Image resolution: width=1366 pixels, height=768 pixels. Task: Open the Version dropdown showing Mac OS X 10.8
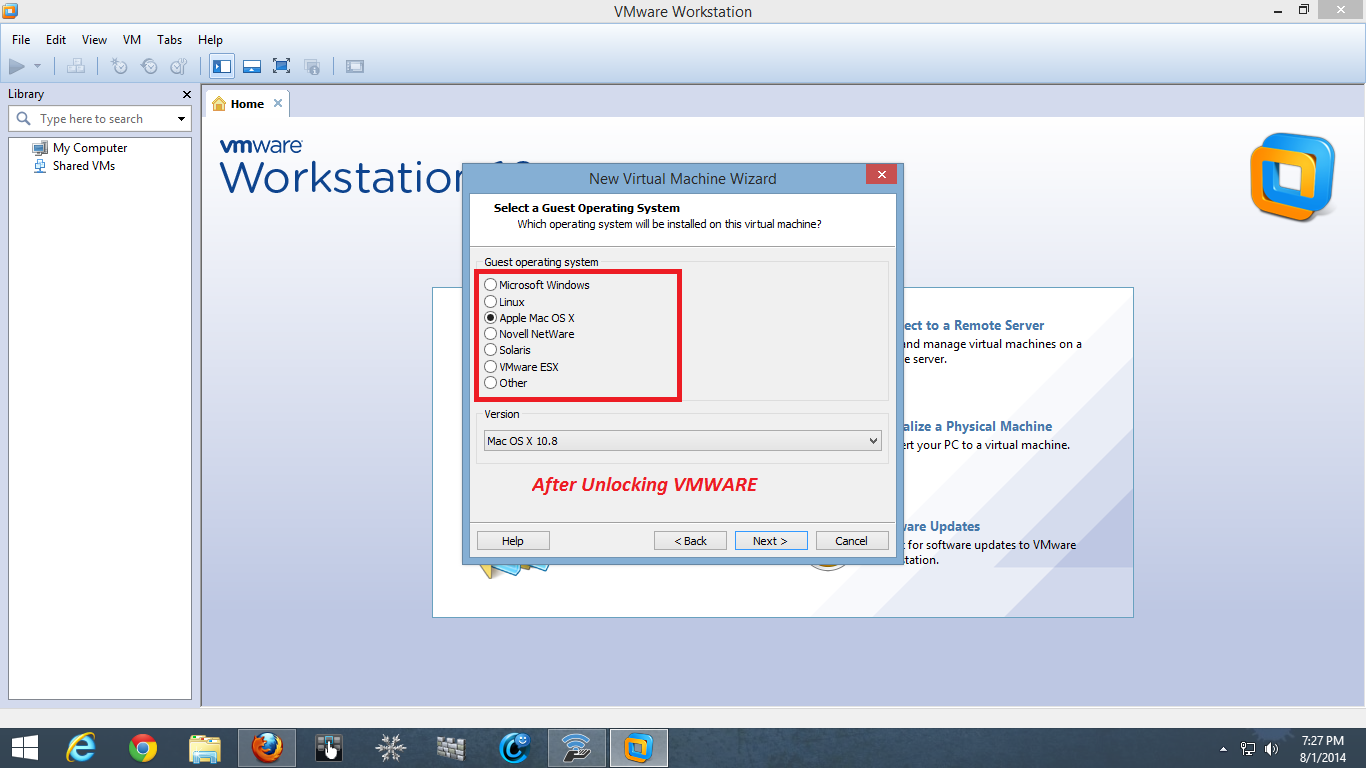tap(682, 441)
